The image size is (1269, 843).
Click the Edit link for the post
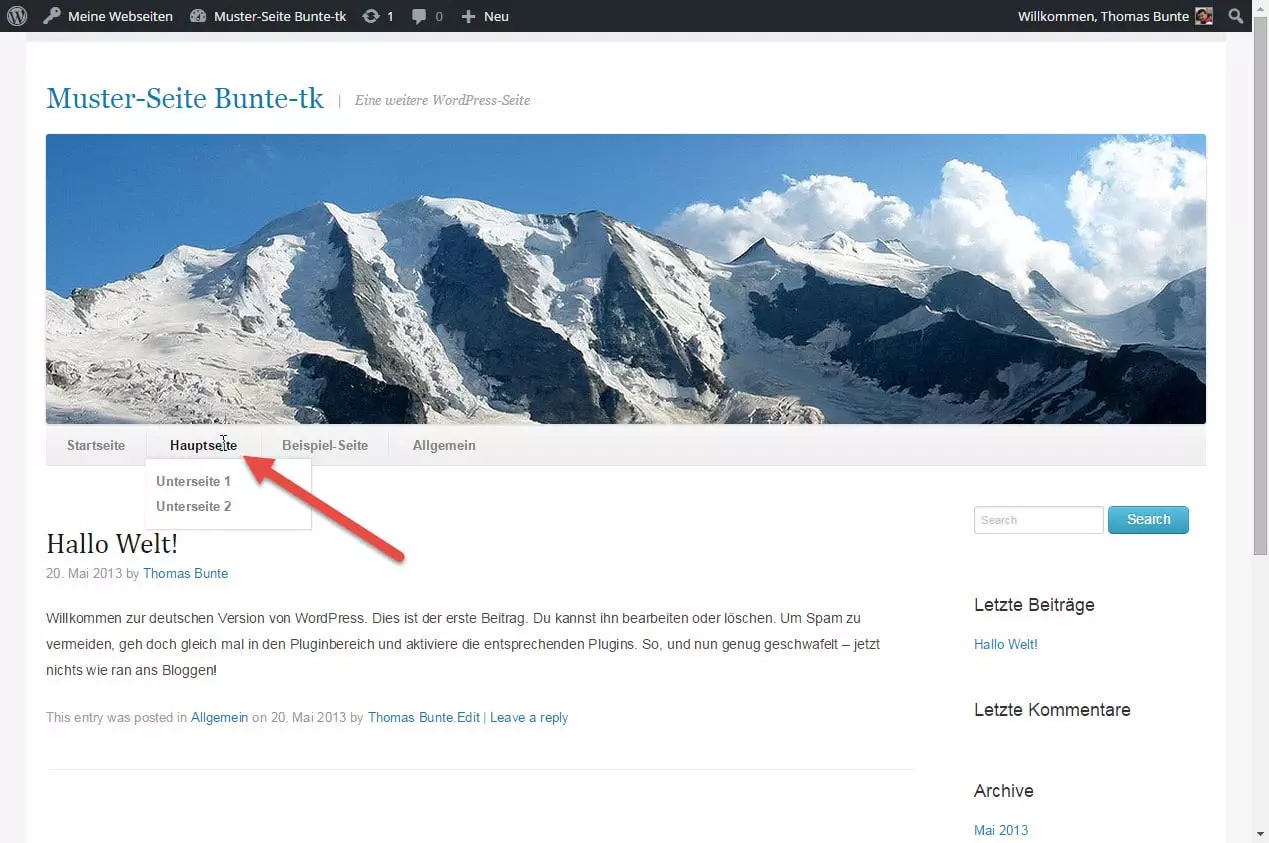pyautogui.click(x=469, y=717)
